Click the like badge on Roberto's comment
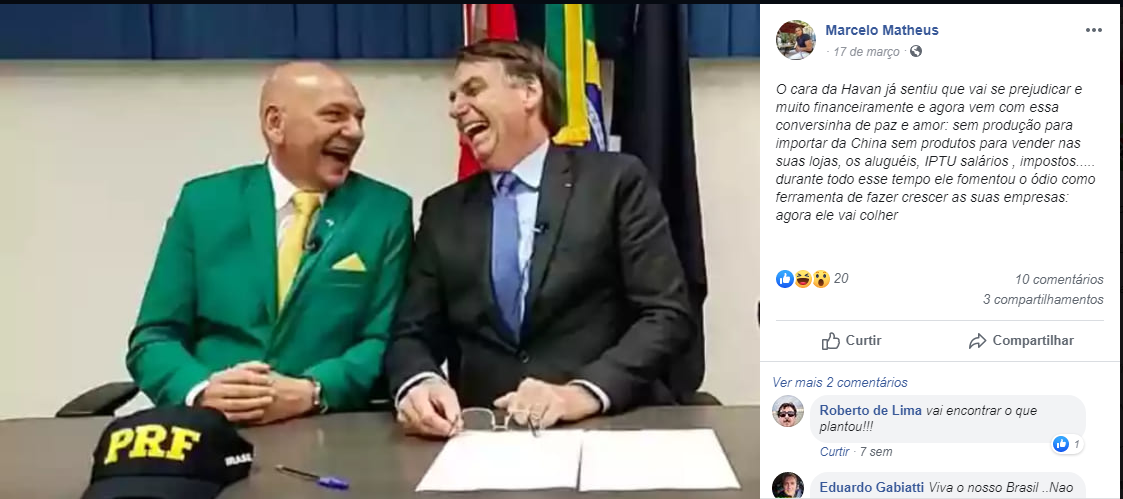This screenshot has width=1123, height=499. point(1067,445)
